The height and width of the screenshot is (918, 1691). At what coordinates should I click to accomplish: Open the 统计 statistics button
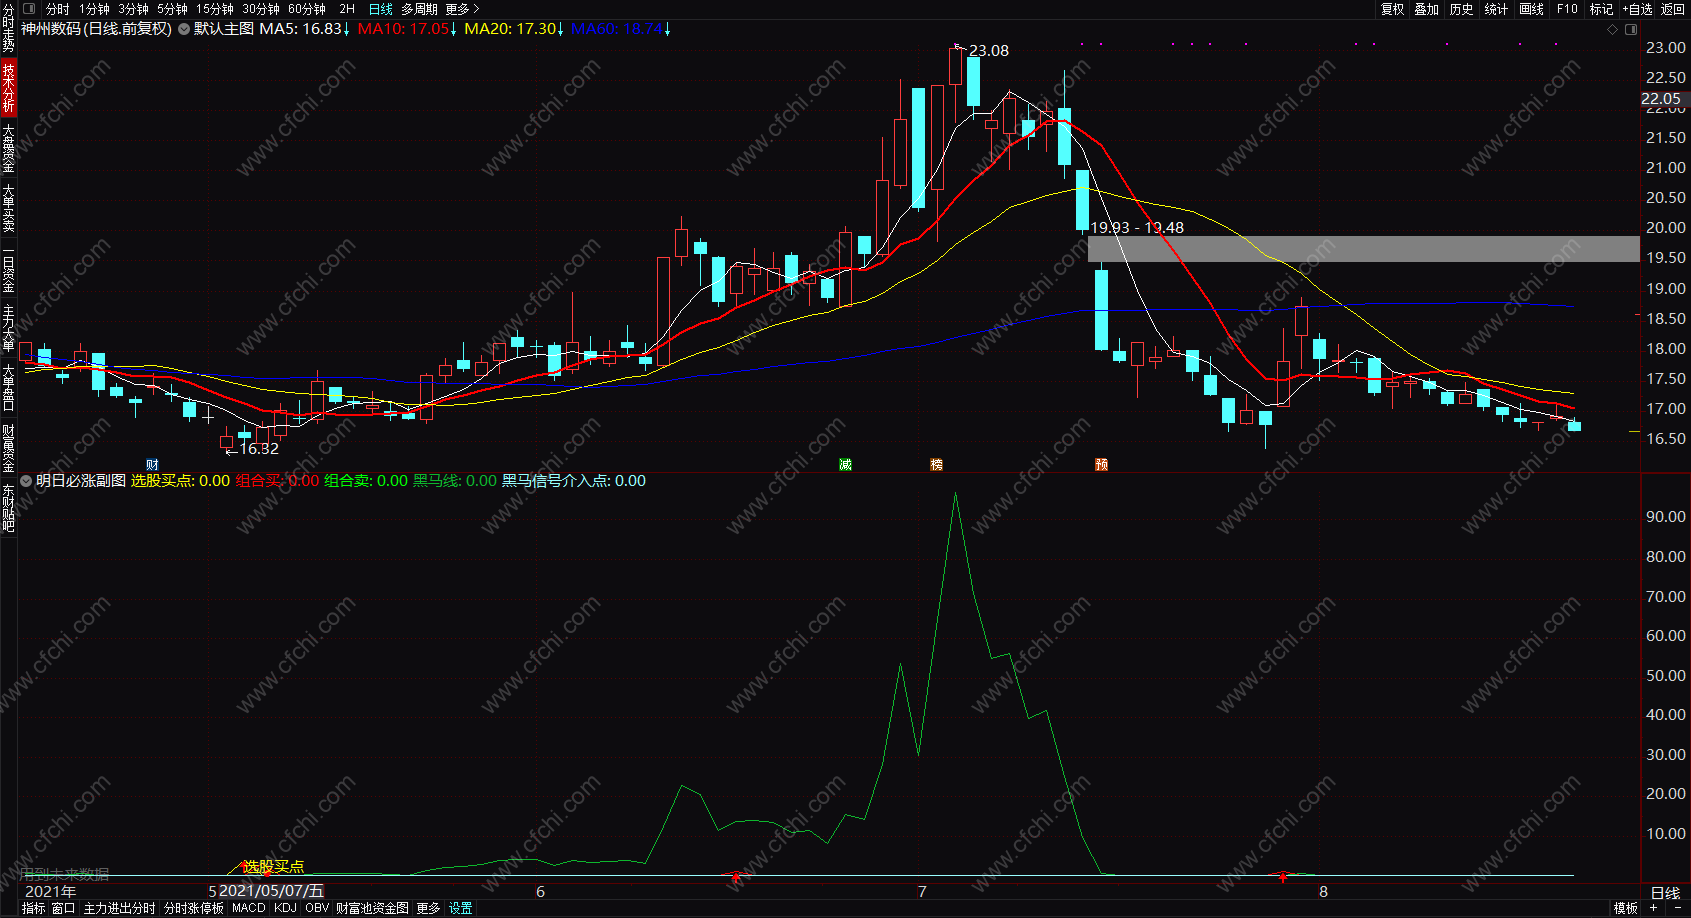[x=1496, y=9]
